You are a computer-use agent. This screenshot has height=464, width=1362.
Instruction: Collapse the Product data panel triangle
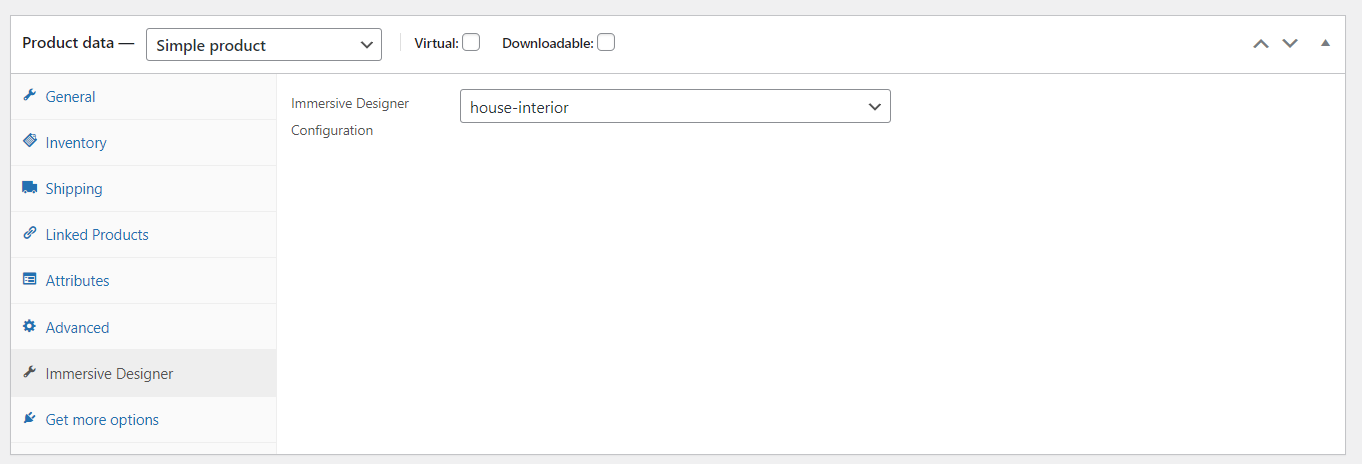pyautogui.click(x=1325, y=43)
